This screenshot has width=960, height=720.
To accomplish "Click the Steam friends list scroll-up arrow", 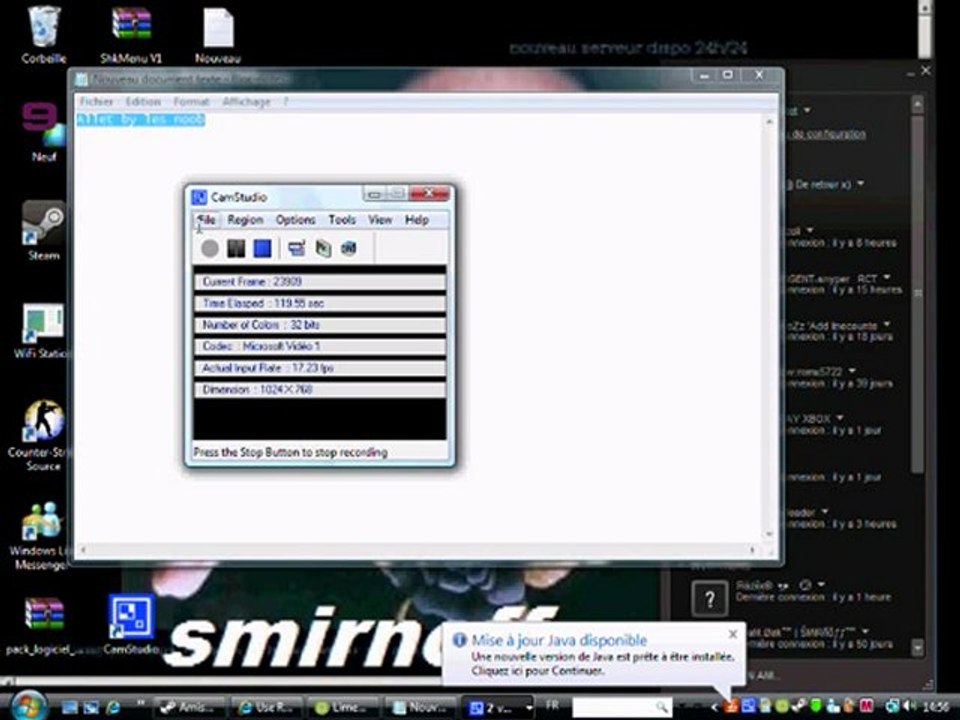I will pos(917,105).
